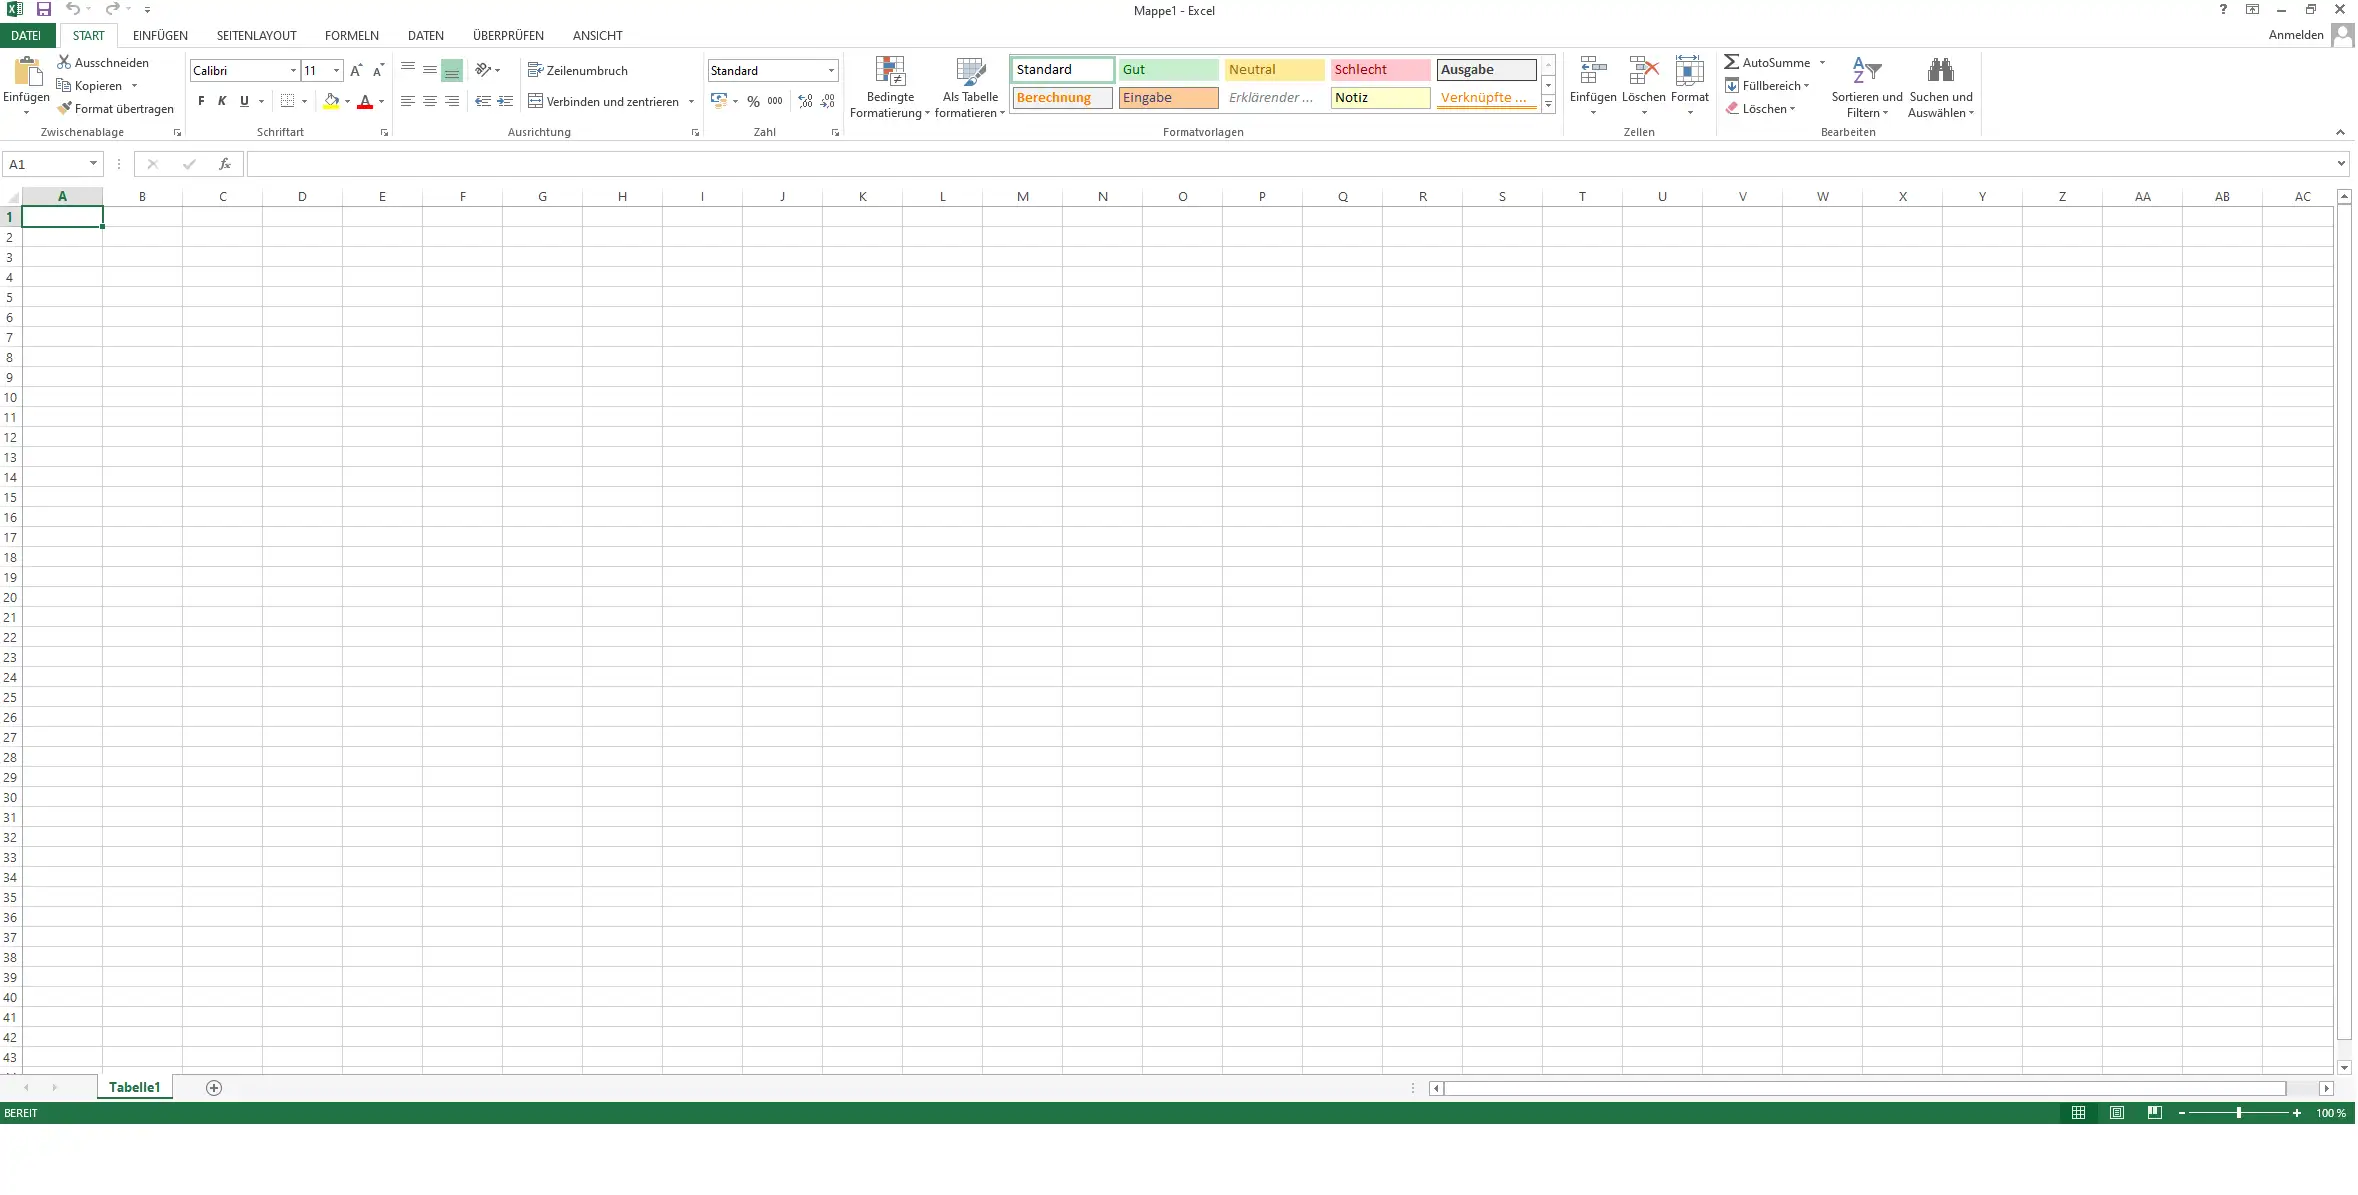This screenshot has width=2358, height=1195.
Task: Add a new sheet with plus icon
Action: coord(213,1088)
